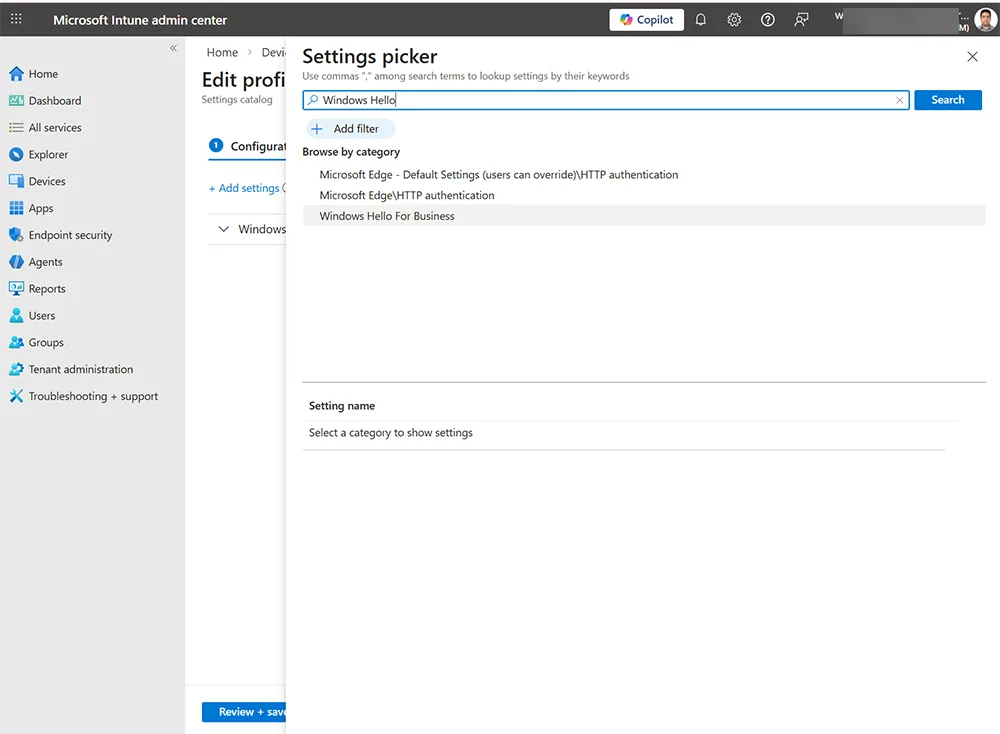Click the Search button
Image resolution: width=1000 pixels, height=734 pixels.
(x=947, y=100)
